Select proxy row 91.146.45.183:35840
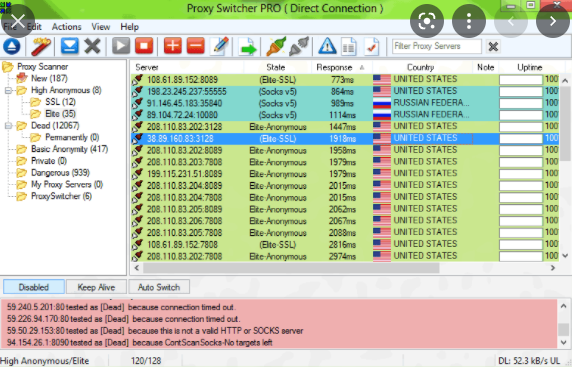Image resolution: width=572 pixels, height=367 pixels. point(345,103)
